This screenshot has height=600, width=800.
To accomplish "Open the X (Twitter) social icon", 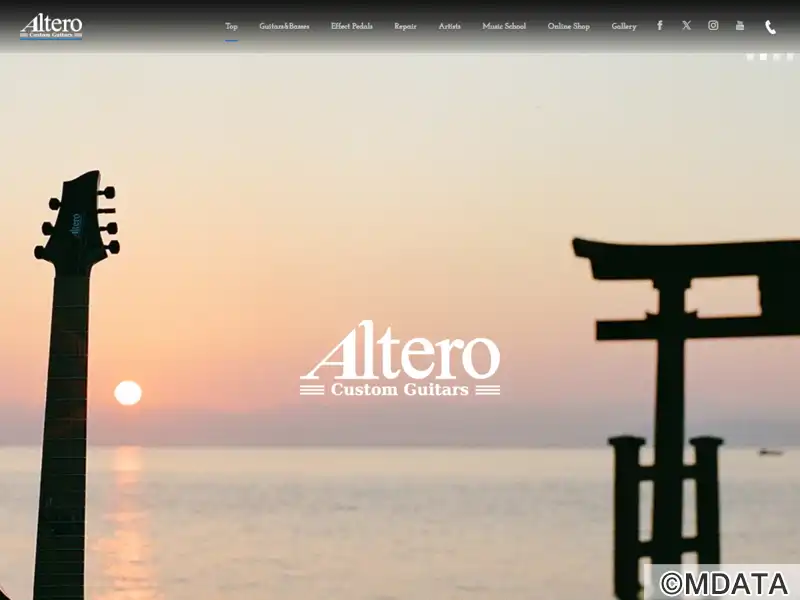I will click(687, 26).
